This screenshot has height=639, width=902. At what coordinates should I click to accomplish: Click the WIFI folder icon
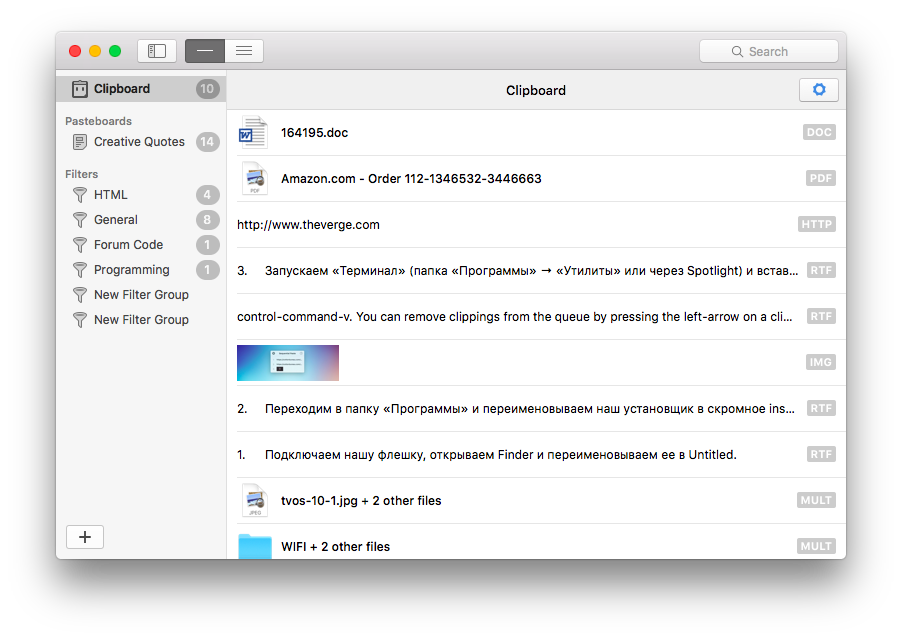click(254, 546)
